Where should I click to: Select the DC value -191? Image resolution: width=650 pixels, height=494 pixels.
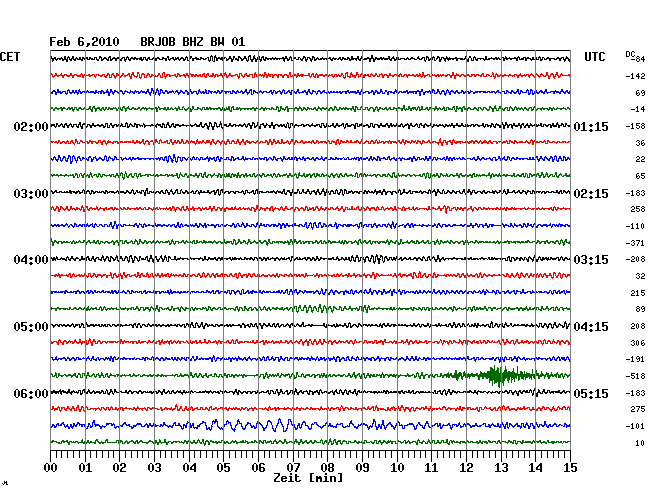coord(635,359)
